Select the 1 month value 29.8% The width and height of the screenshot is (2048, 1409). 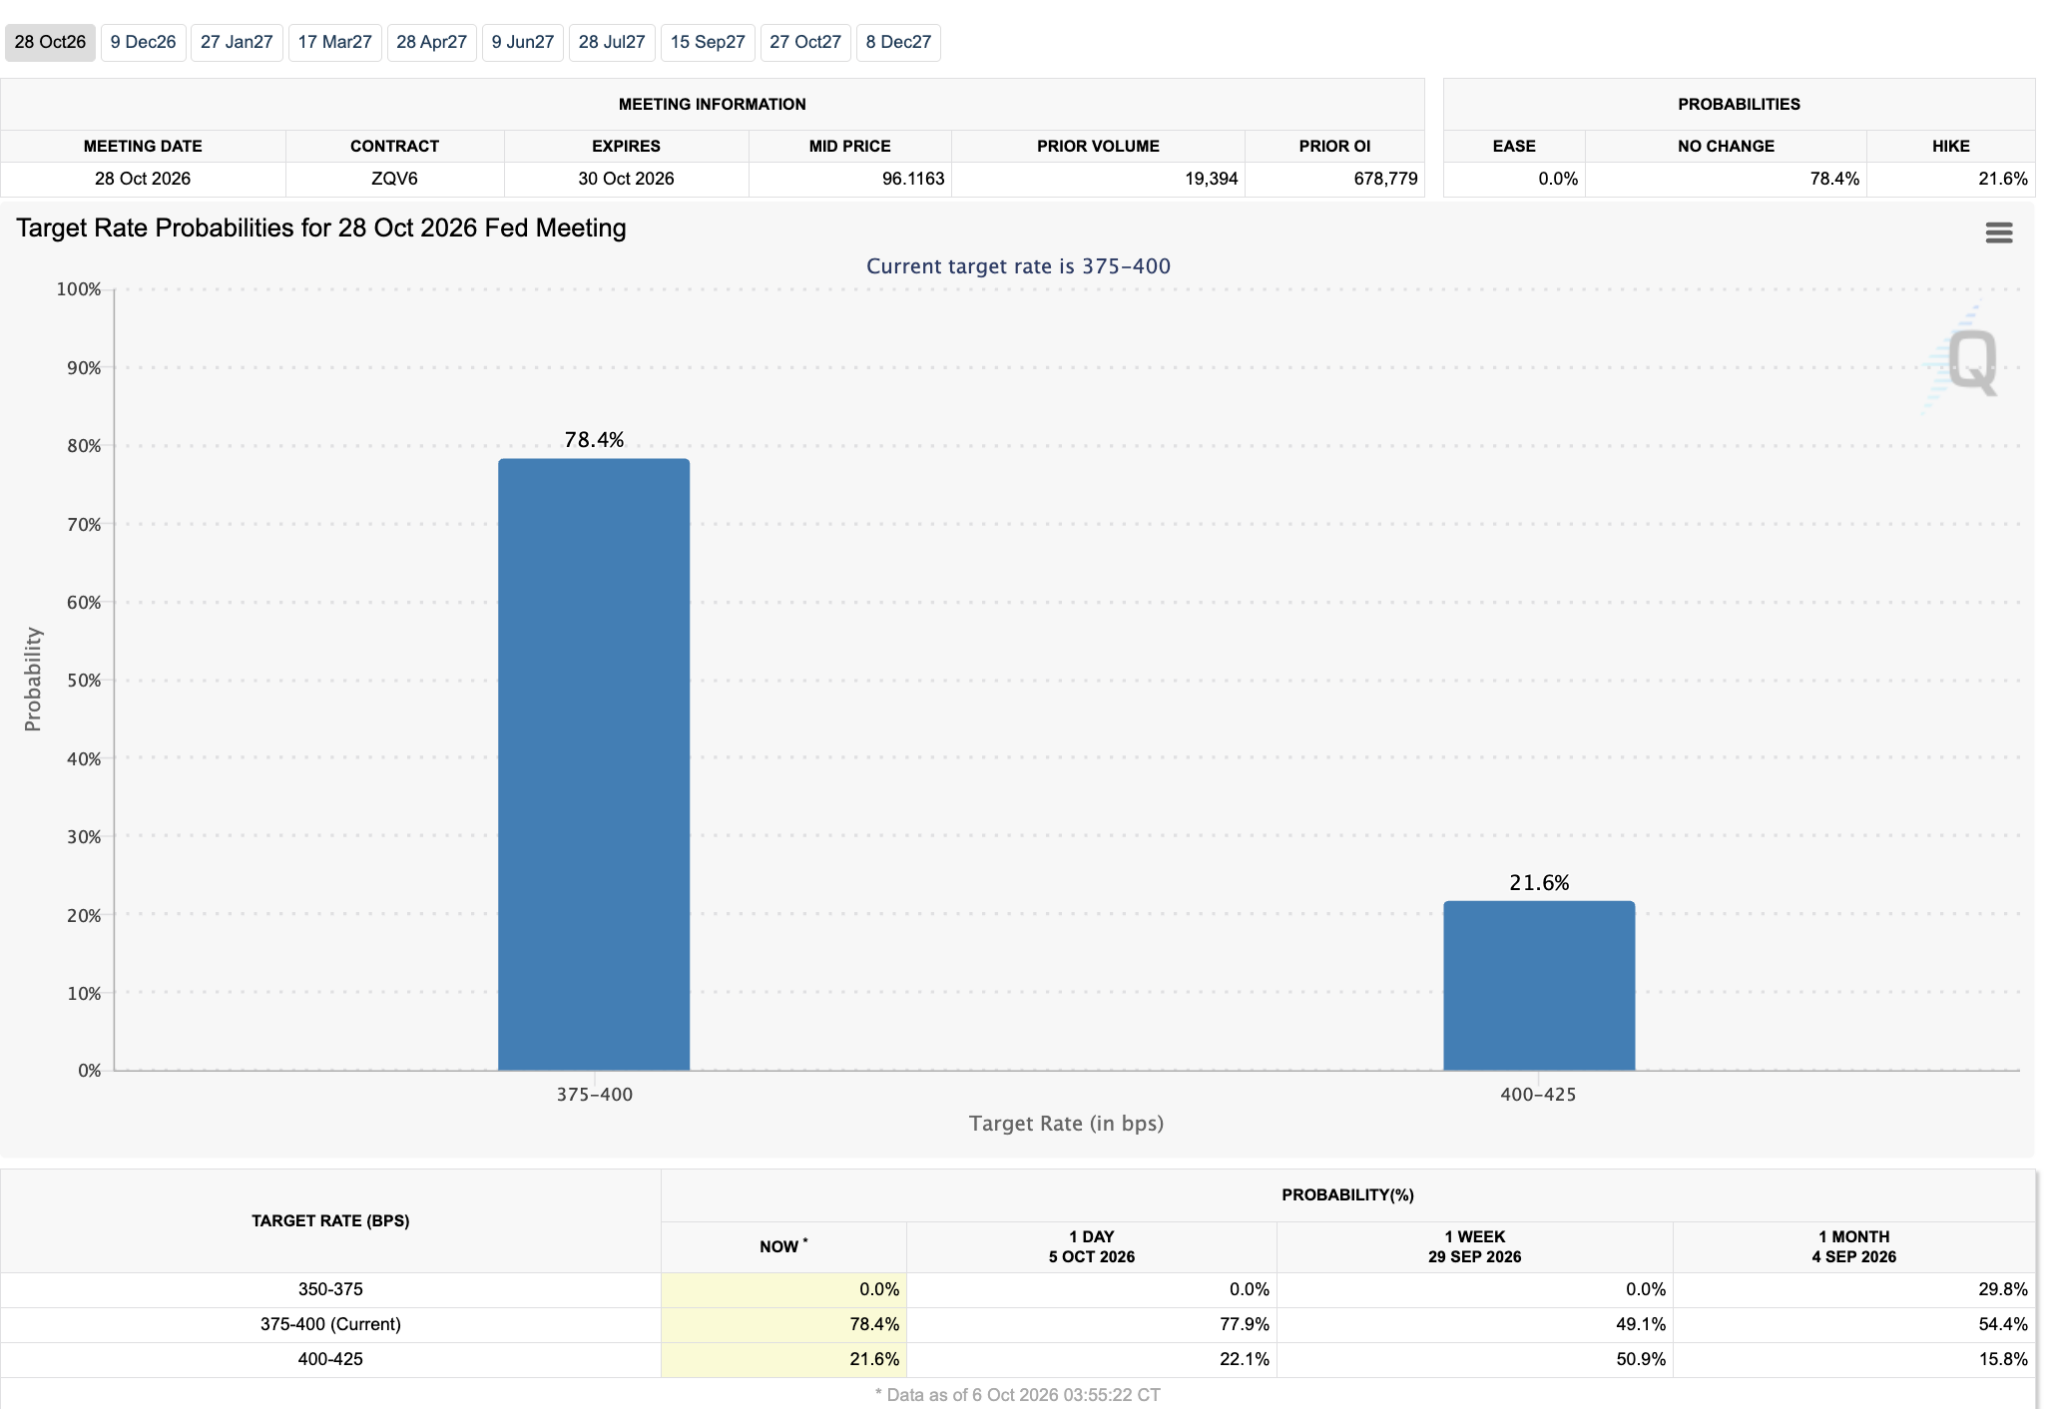[x=2002, y=1289]
